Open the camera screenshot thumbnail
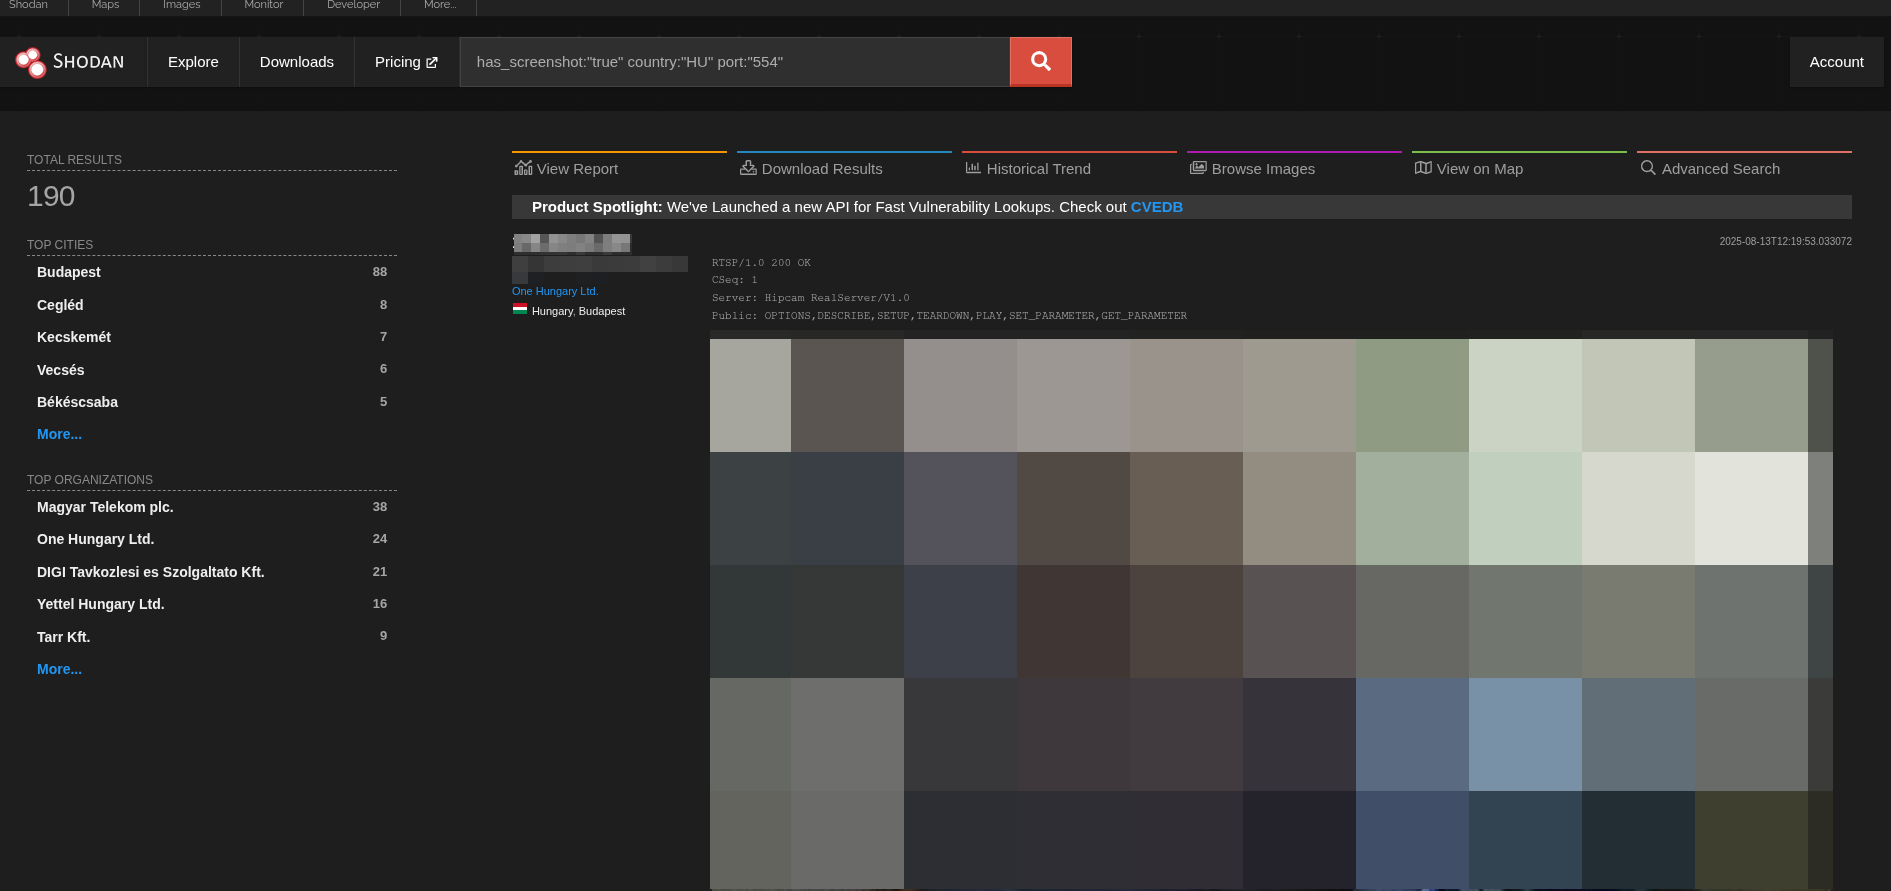The width and height of the screenshot is (1891, 891). click(1270, 610)
